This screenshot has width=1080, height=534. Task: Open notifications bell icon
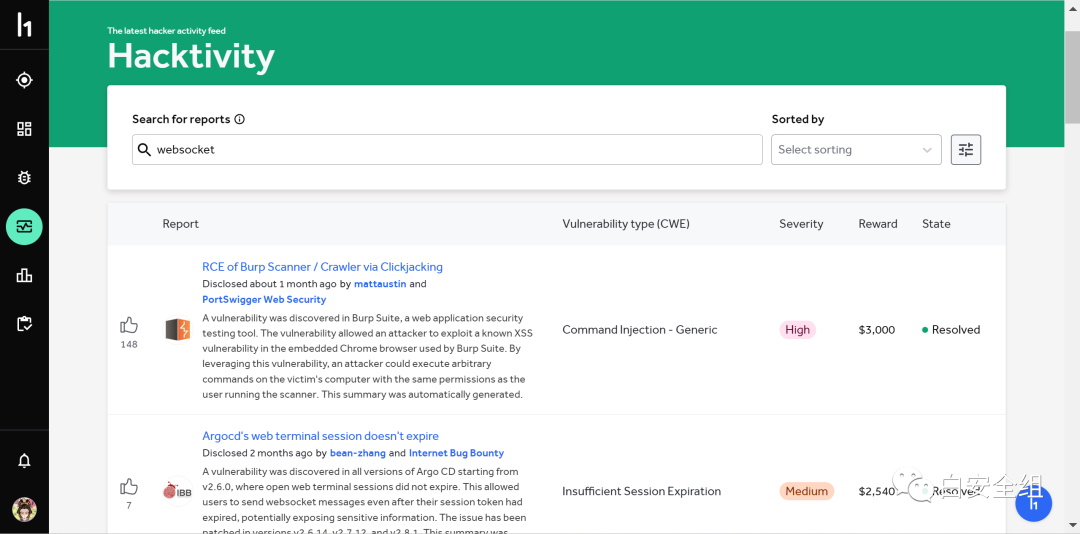(x=24, y=461)
